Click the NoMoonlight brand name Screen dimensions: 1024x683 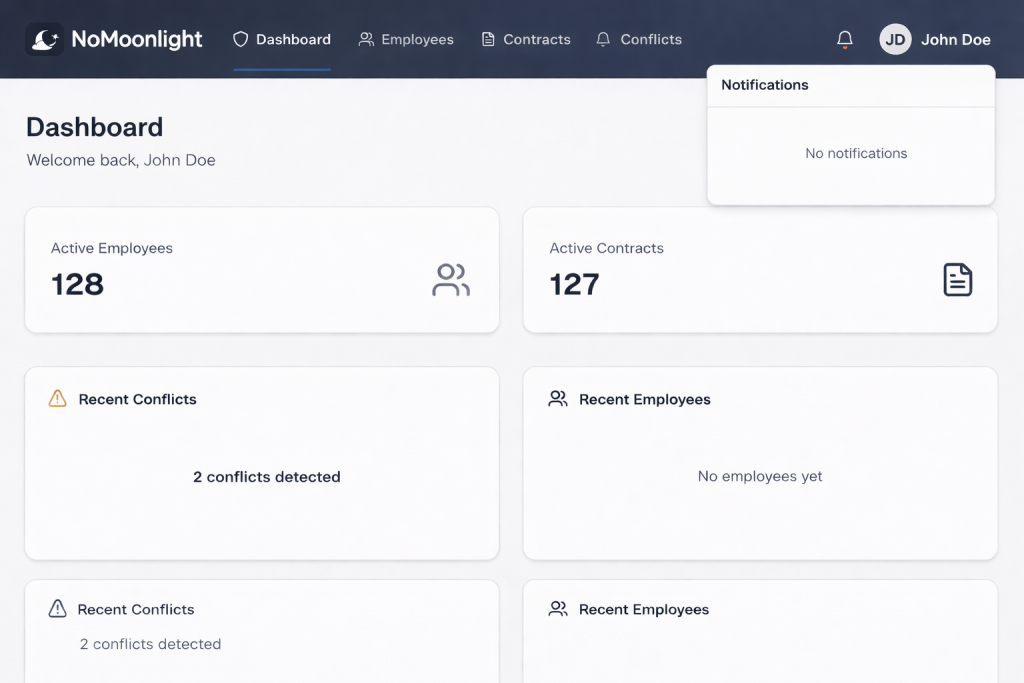pyautogui.click(x=137, y=40)
